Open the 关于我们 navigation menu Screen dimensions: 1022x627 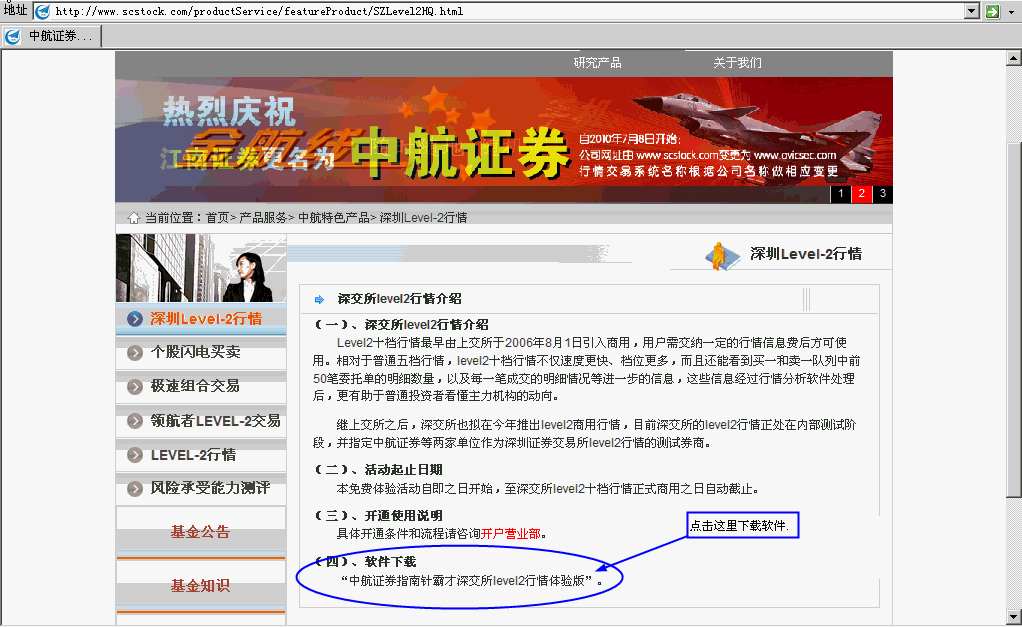(737, 63)
